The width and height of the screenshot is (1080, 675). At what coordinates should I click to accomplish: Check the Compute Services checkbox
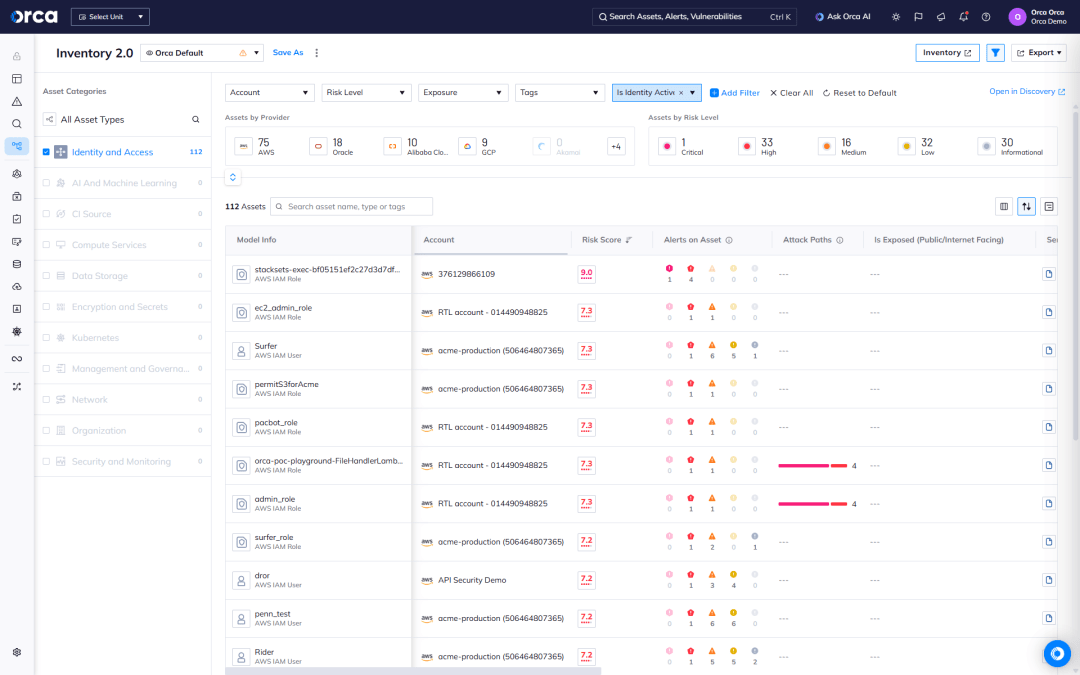[46, 245]
